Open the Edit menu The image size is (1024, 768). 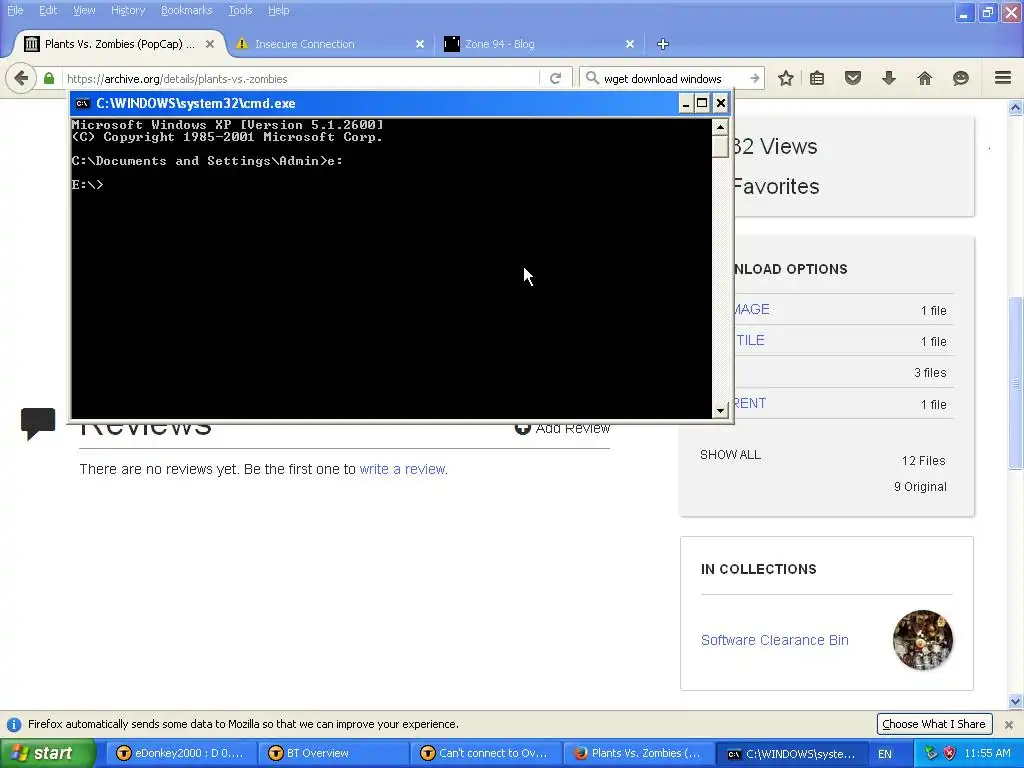tap(48, 10)
